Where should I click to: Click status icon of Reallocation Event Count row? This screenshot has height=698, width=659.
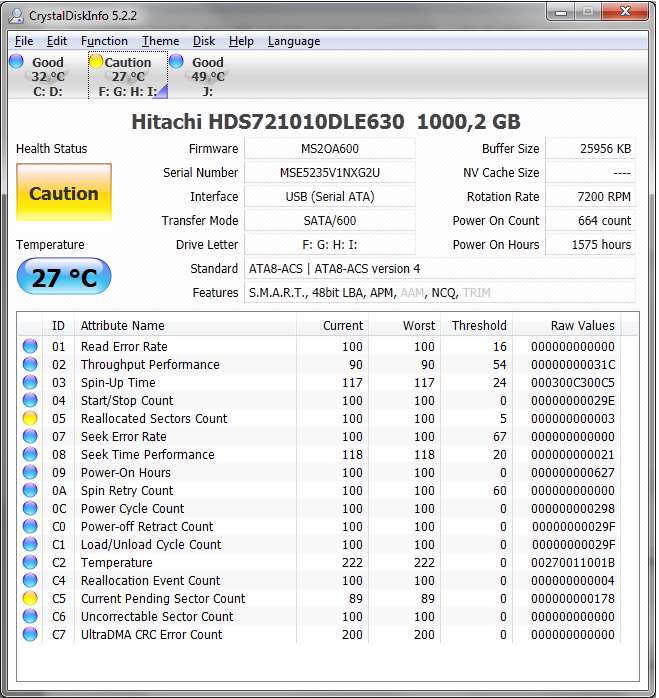point(30,580)
